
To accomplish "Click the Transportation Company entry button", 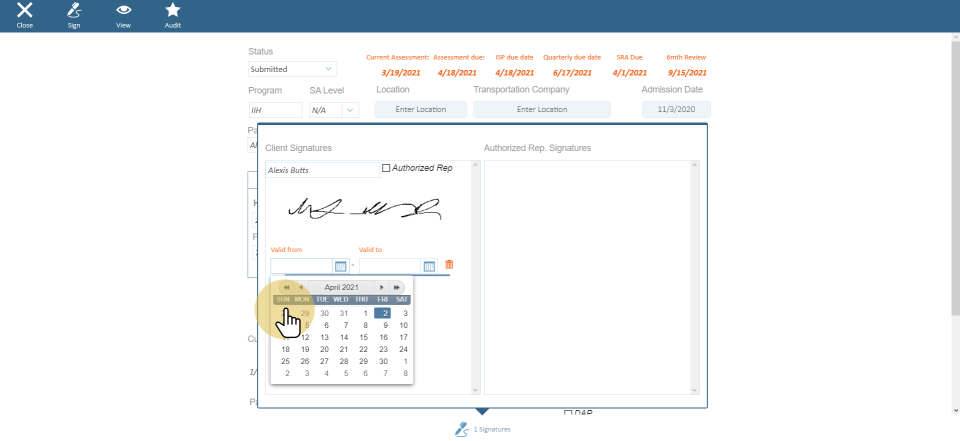I will 541,110.
